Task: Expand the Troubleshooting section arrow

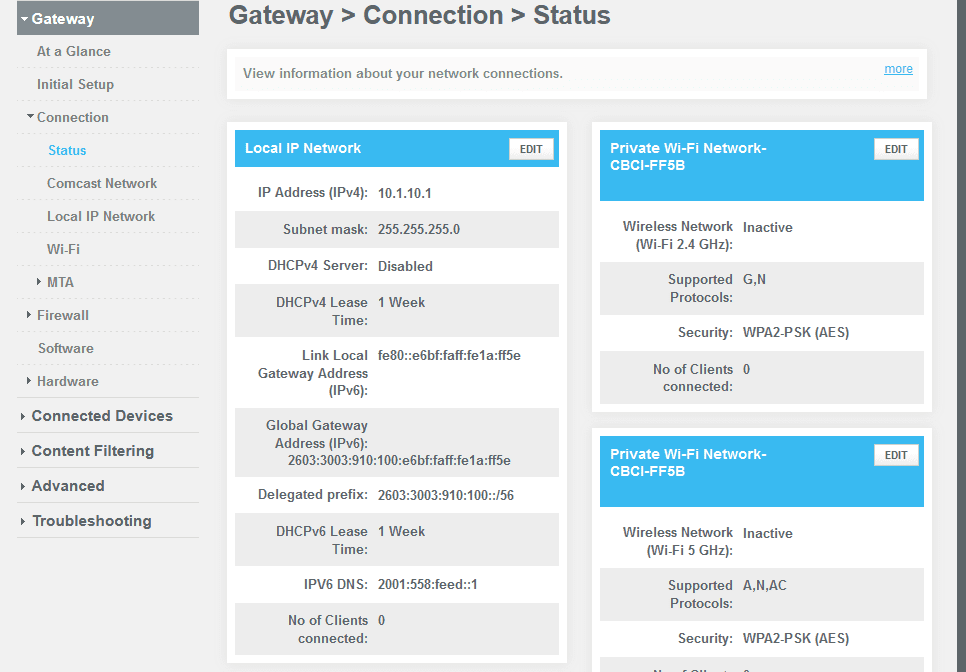Action: tap(23, 522)
